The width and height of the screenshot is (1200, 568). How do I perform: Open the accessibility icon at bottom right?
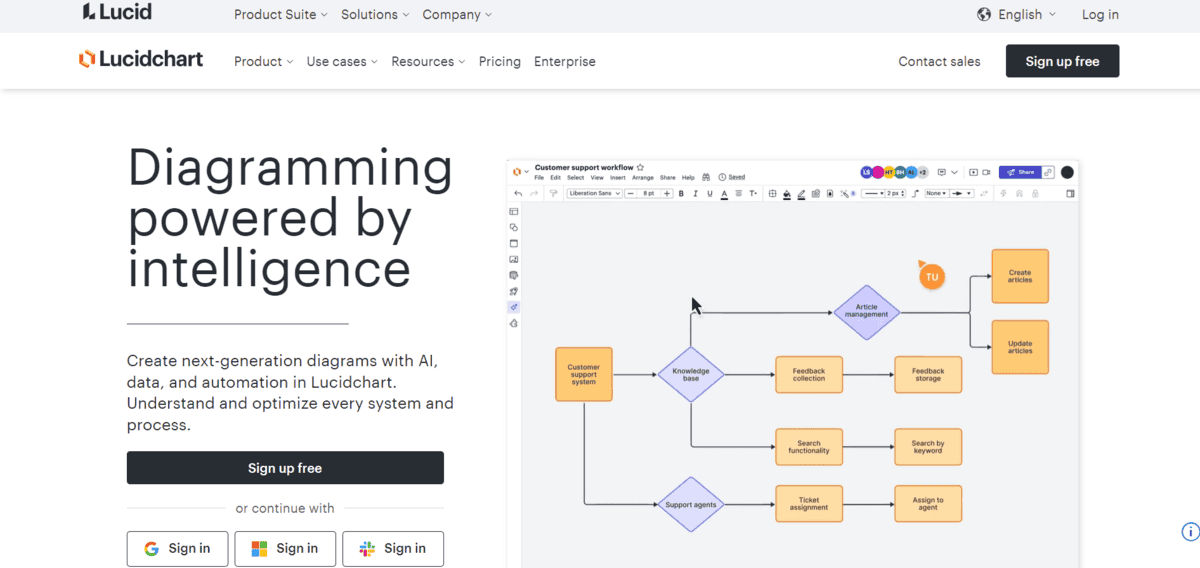pyautogui.click(x=1190, y=532)
